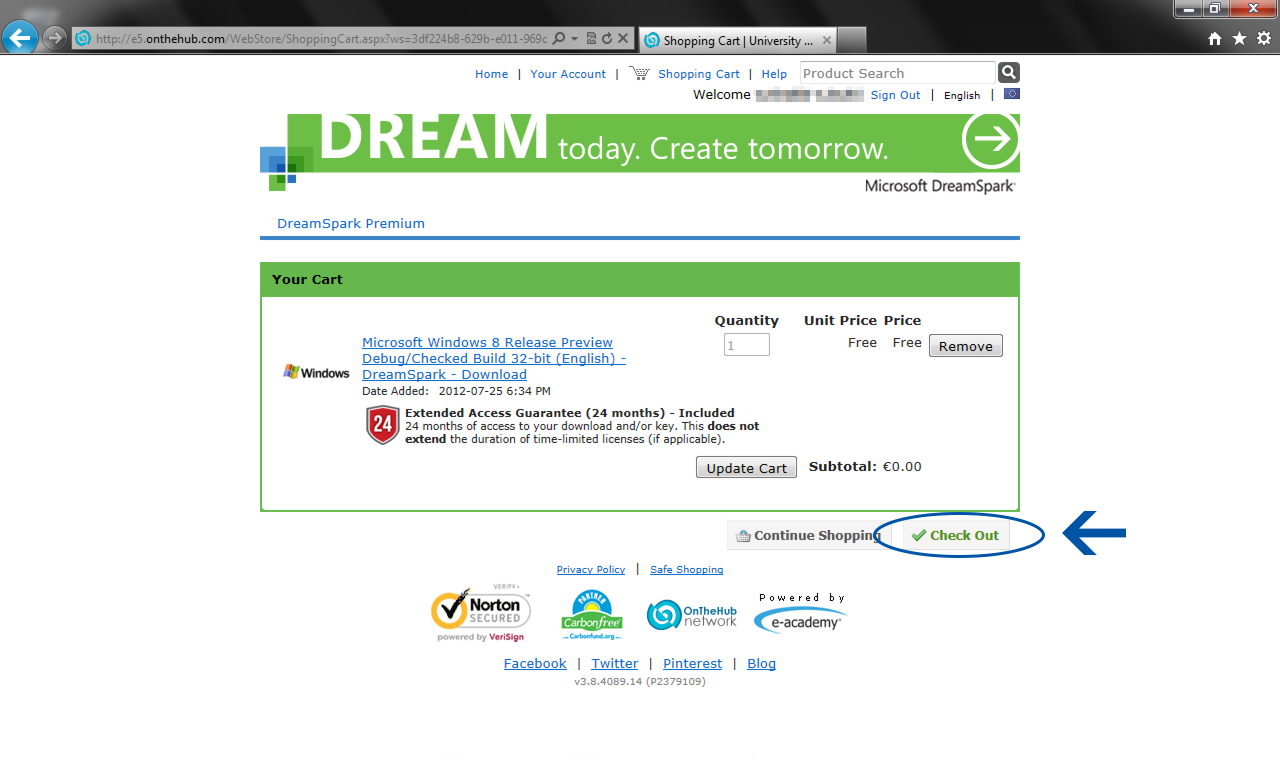Open the Twitter footer link
Image resolution: width=1280 pixels, height=760 pixels.
click(x=614, y=664)
